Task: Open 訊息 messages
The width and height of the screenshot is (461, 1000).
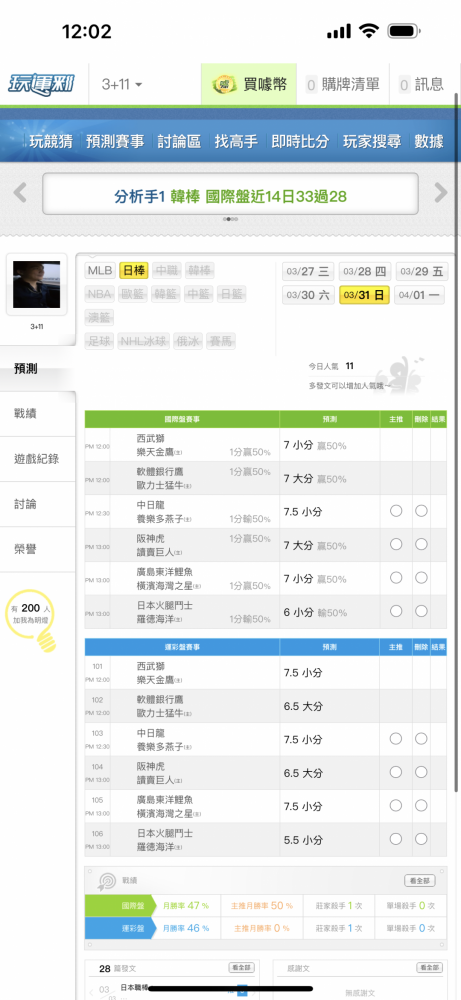Action: [x=421, y=84]
